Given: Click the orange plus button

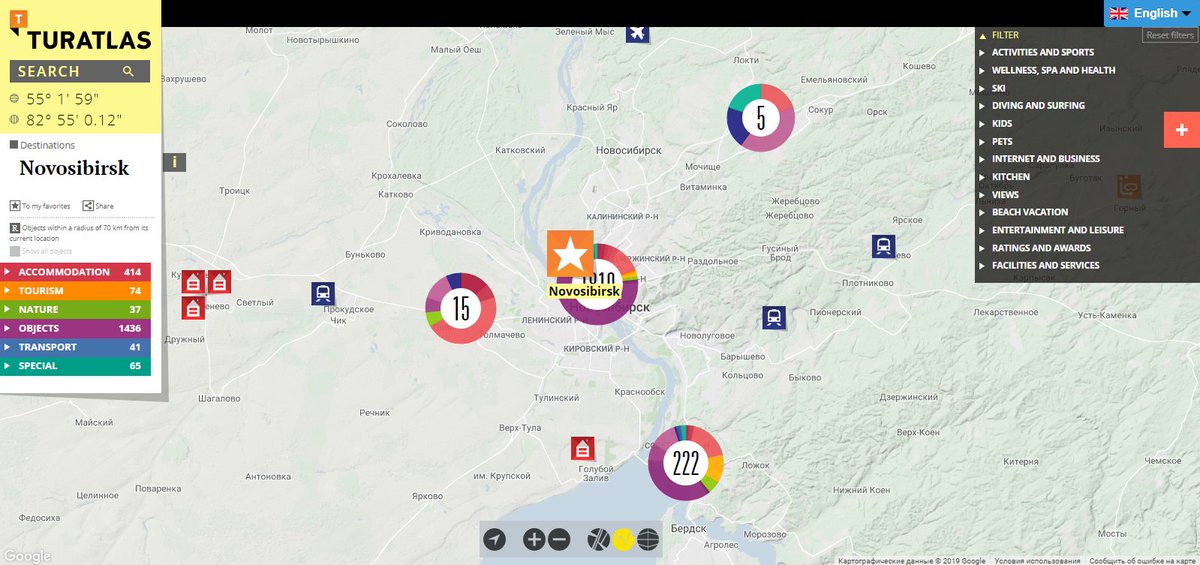Looking at the screenshot, I should coord(1182,130).
